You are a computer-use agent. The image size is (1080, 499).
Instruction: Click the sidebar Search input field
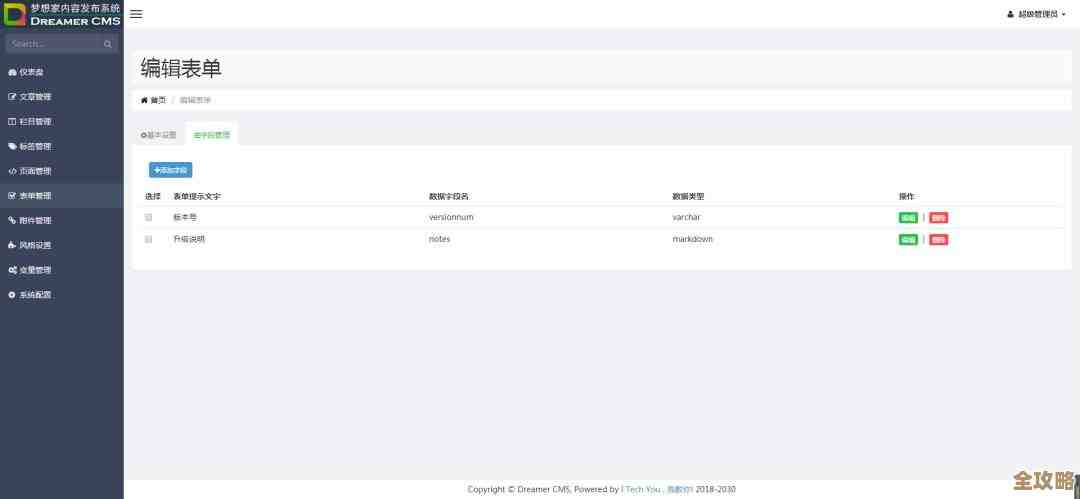52,44
